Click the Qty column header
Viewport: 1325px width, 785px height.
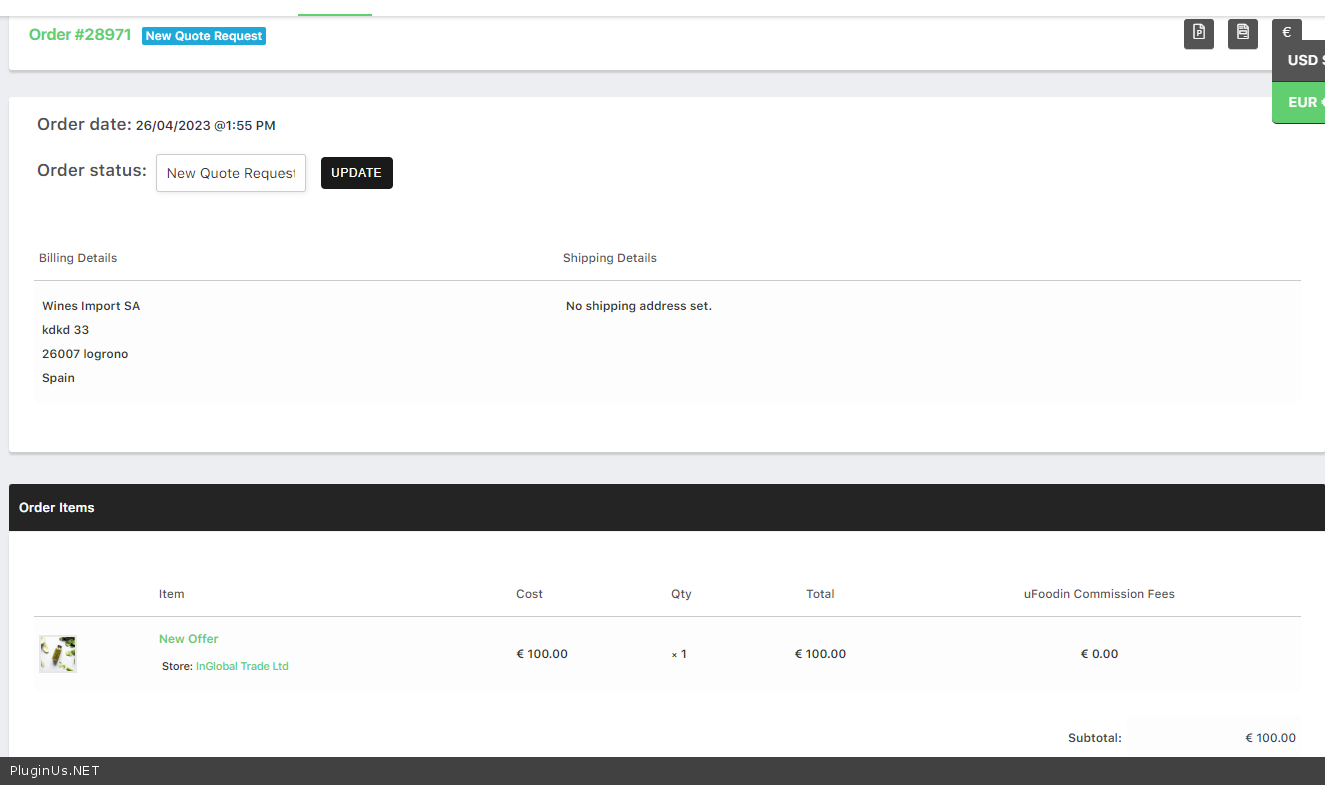coord(681,594)
